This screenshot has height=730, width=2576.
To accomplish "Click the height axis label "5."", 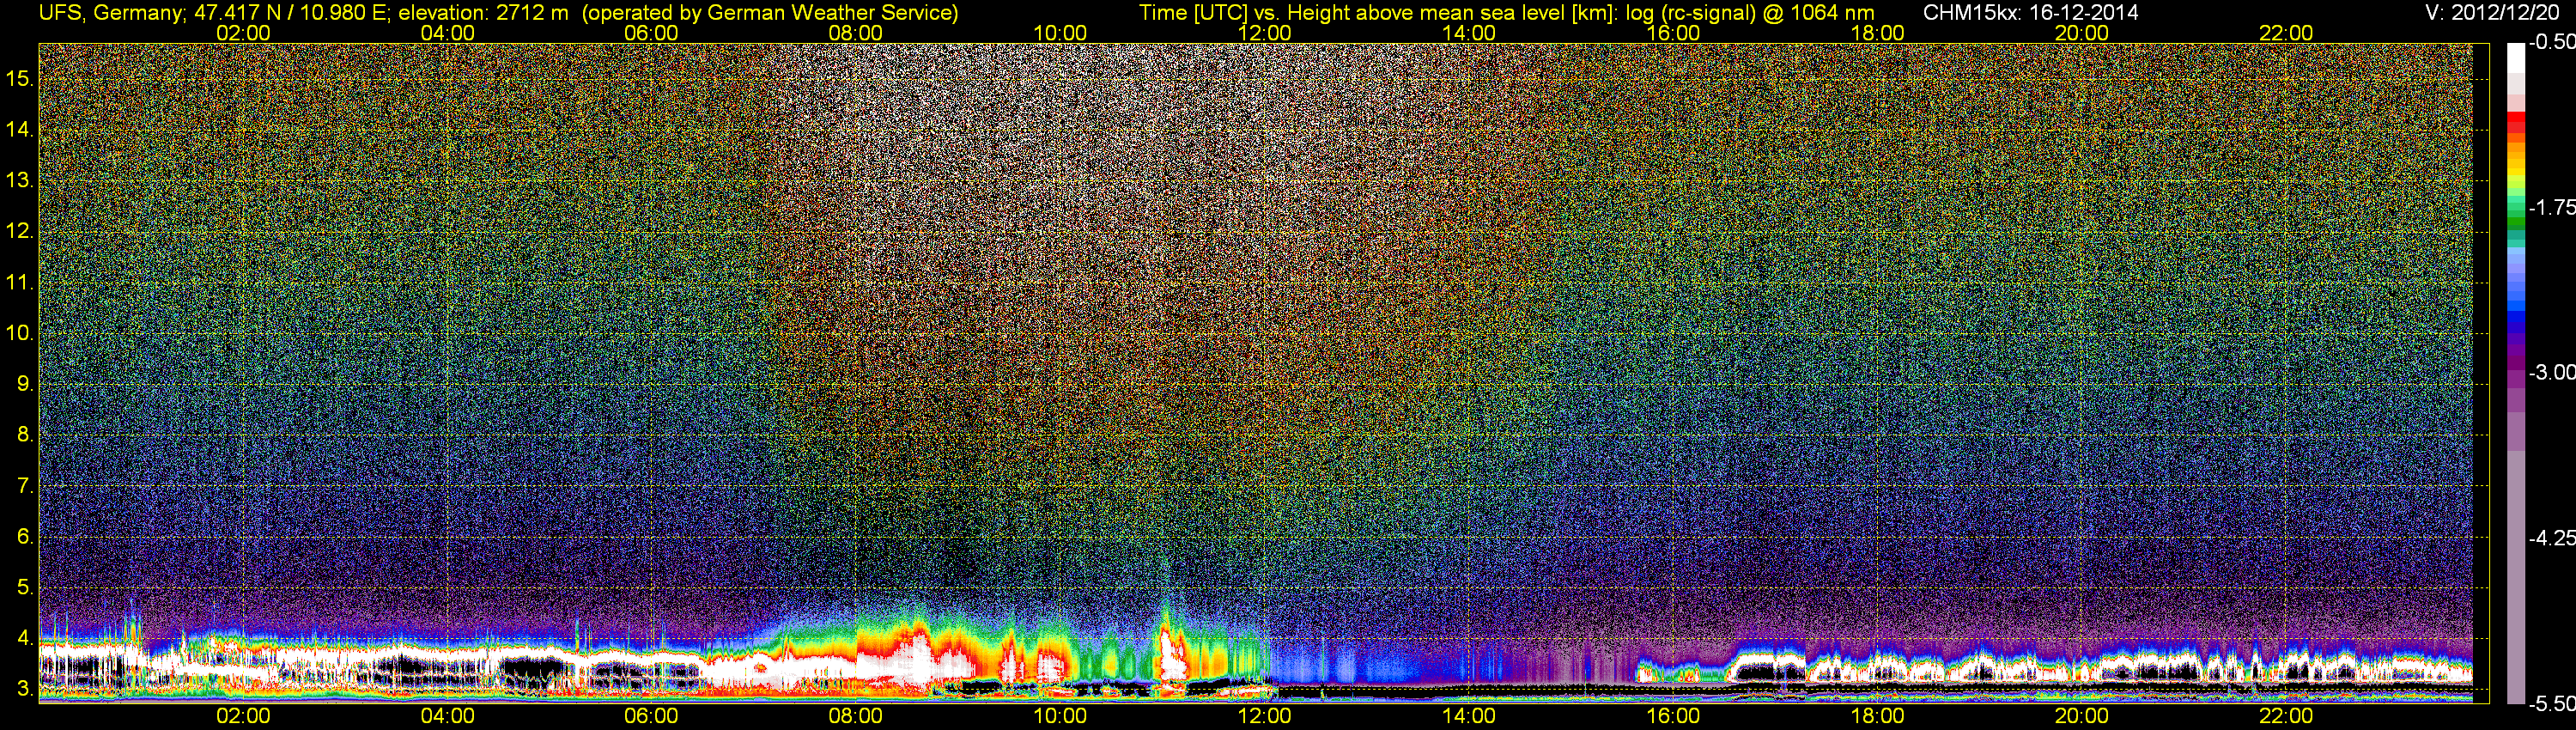I will click(25, 588).
